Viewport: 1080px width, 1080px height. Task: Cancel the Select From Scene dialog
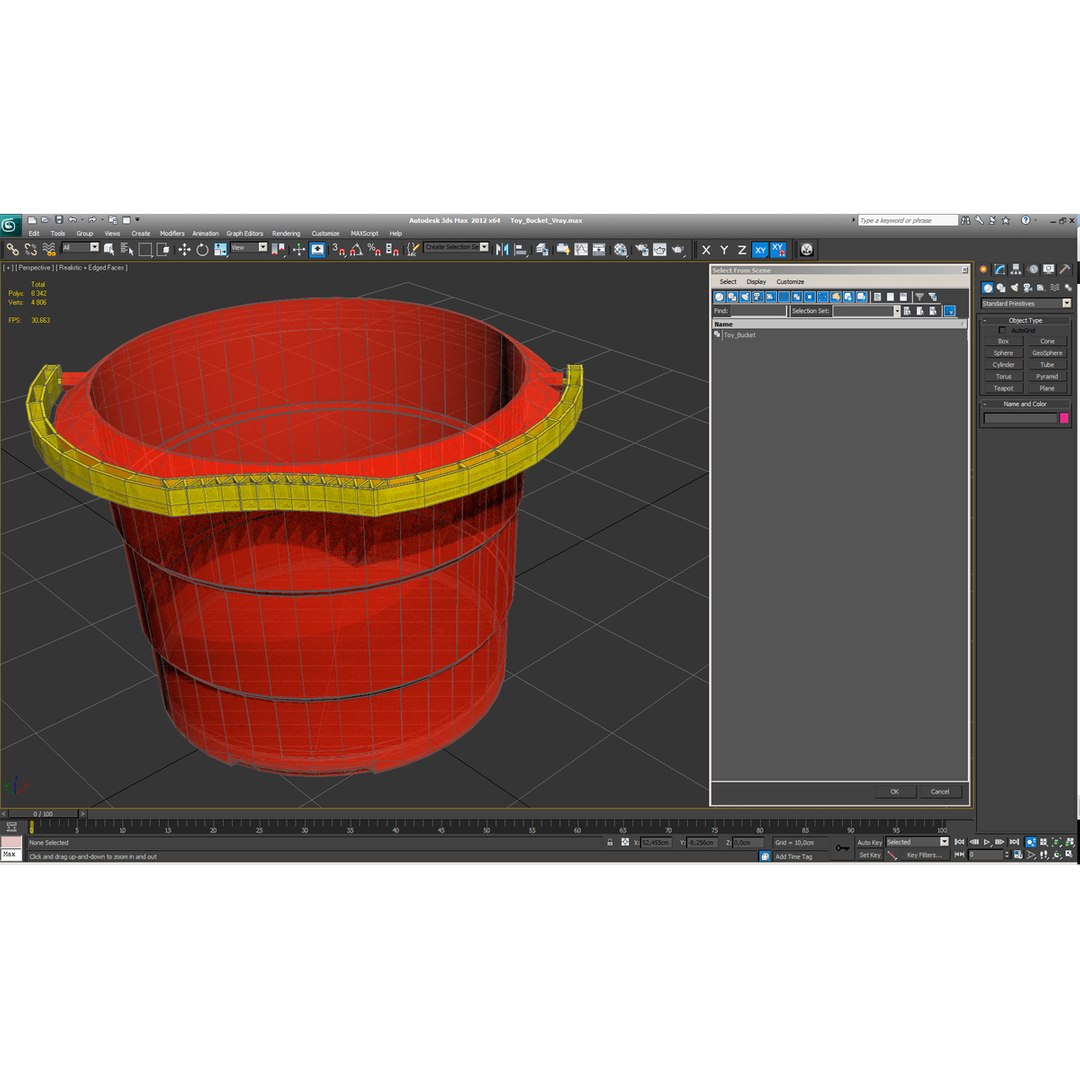940,791
